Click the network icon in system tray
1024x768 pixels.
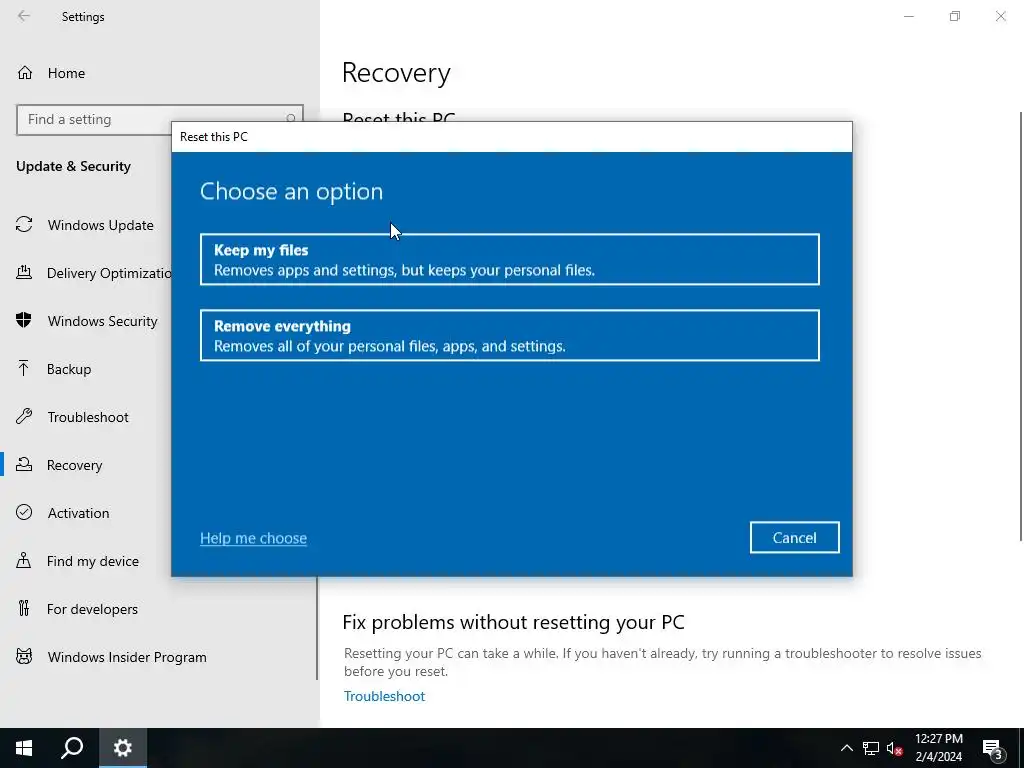[871, 748]
